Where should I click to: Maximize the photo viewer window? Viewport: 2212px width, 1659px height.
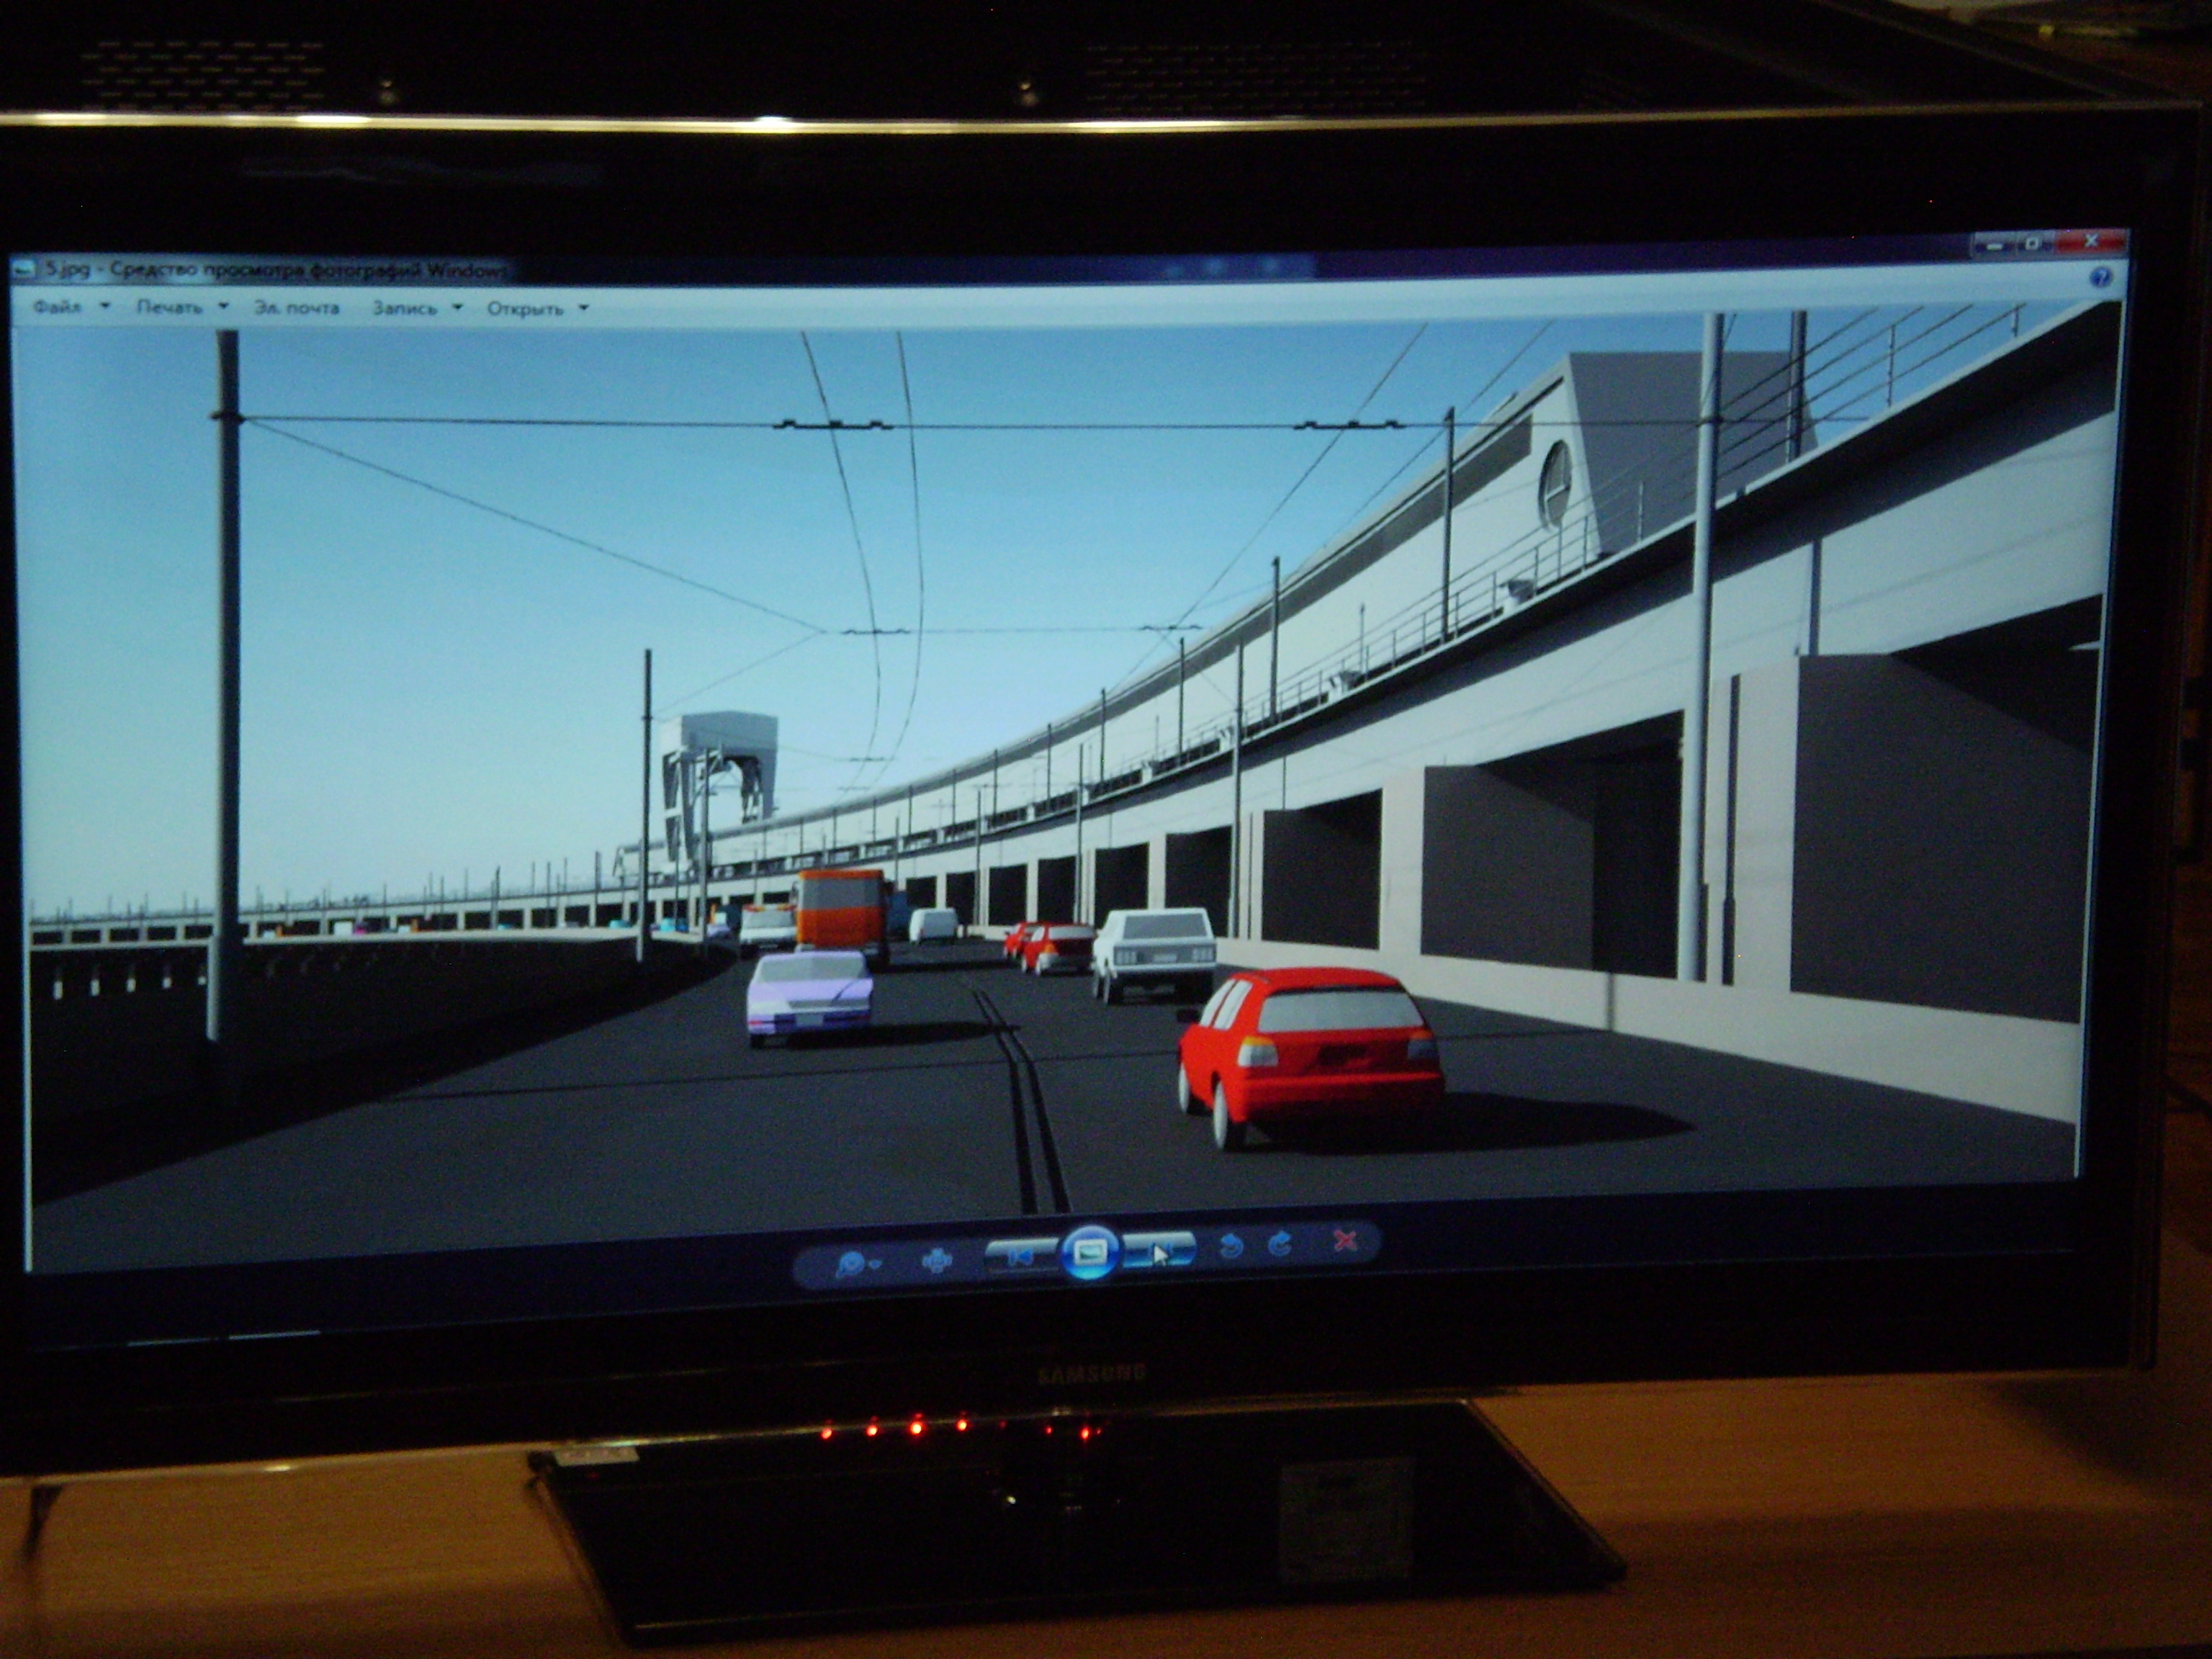(2035, 243)
